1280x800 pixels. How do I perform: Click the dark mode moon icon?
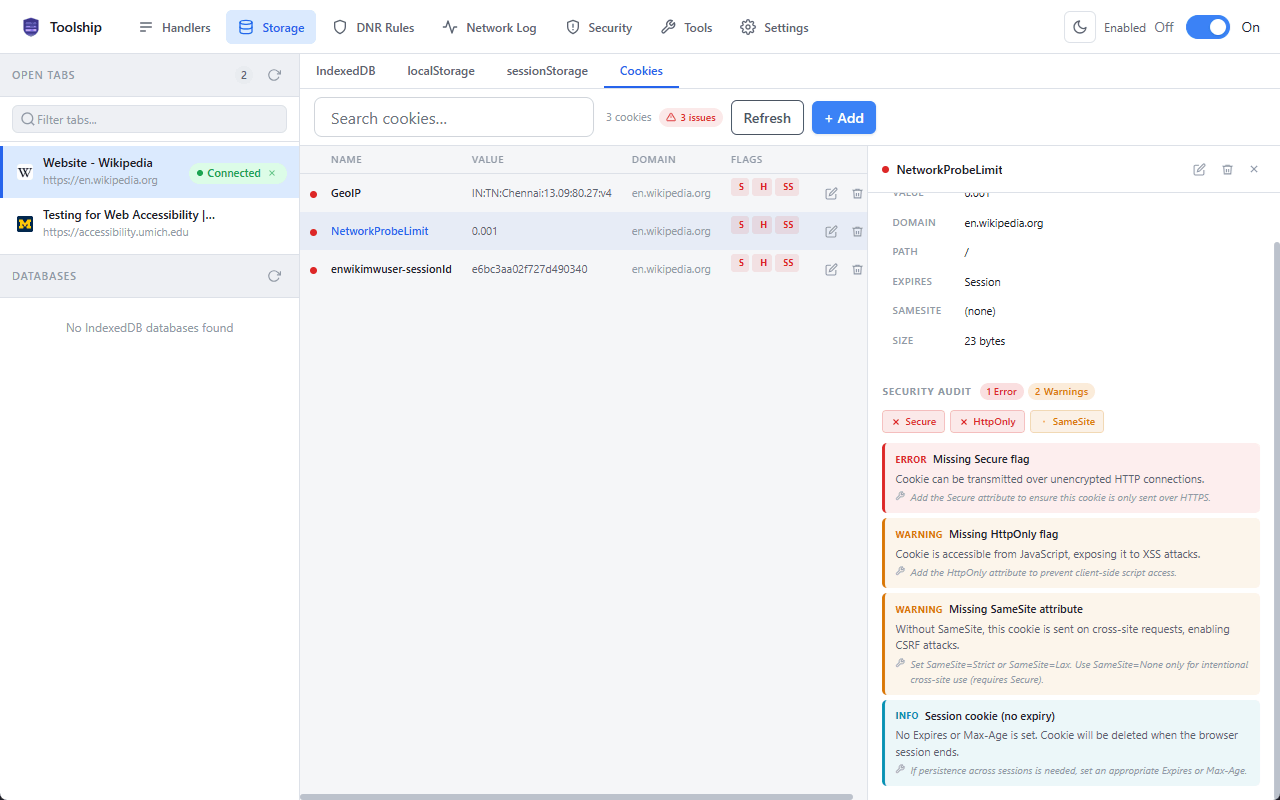(x=1080, y=27)
